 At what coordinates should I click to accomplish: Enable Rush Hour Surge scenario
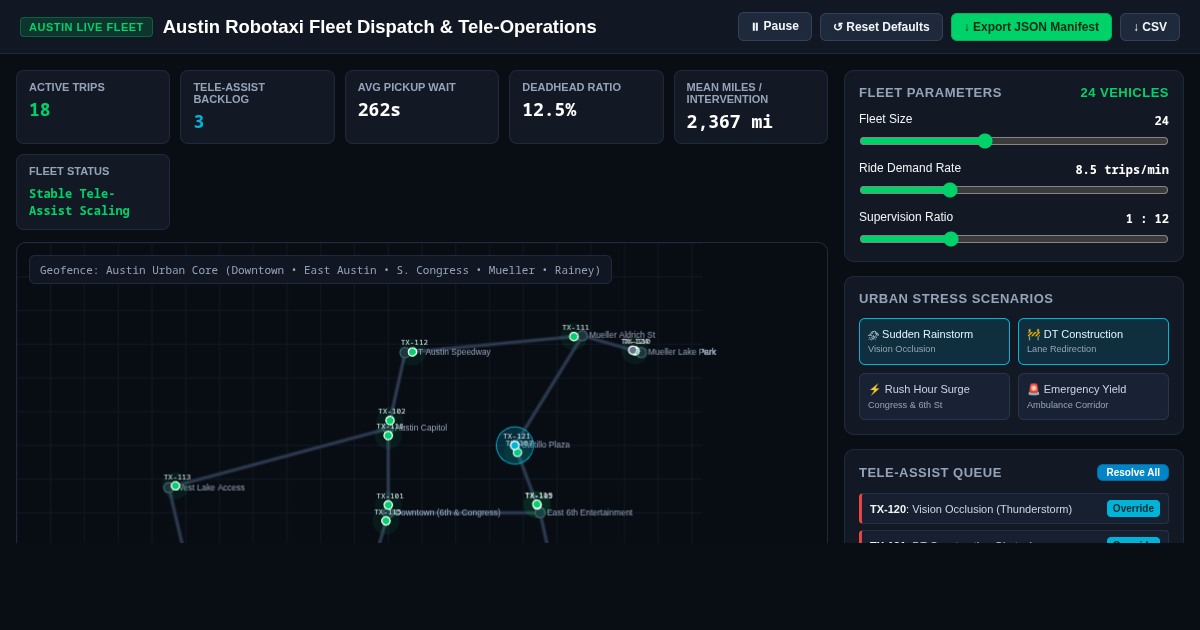click(934, 396)
